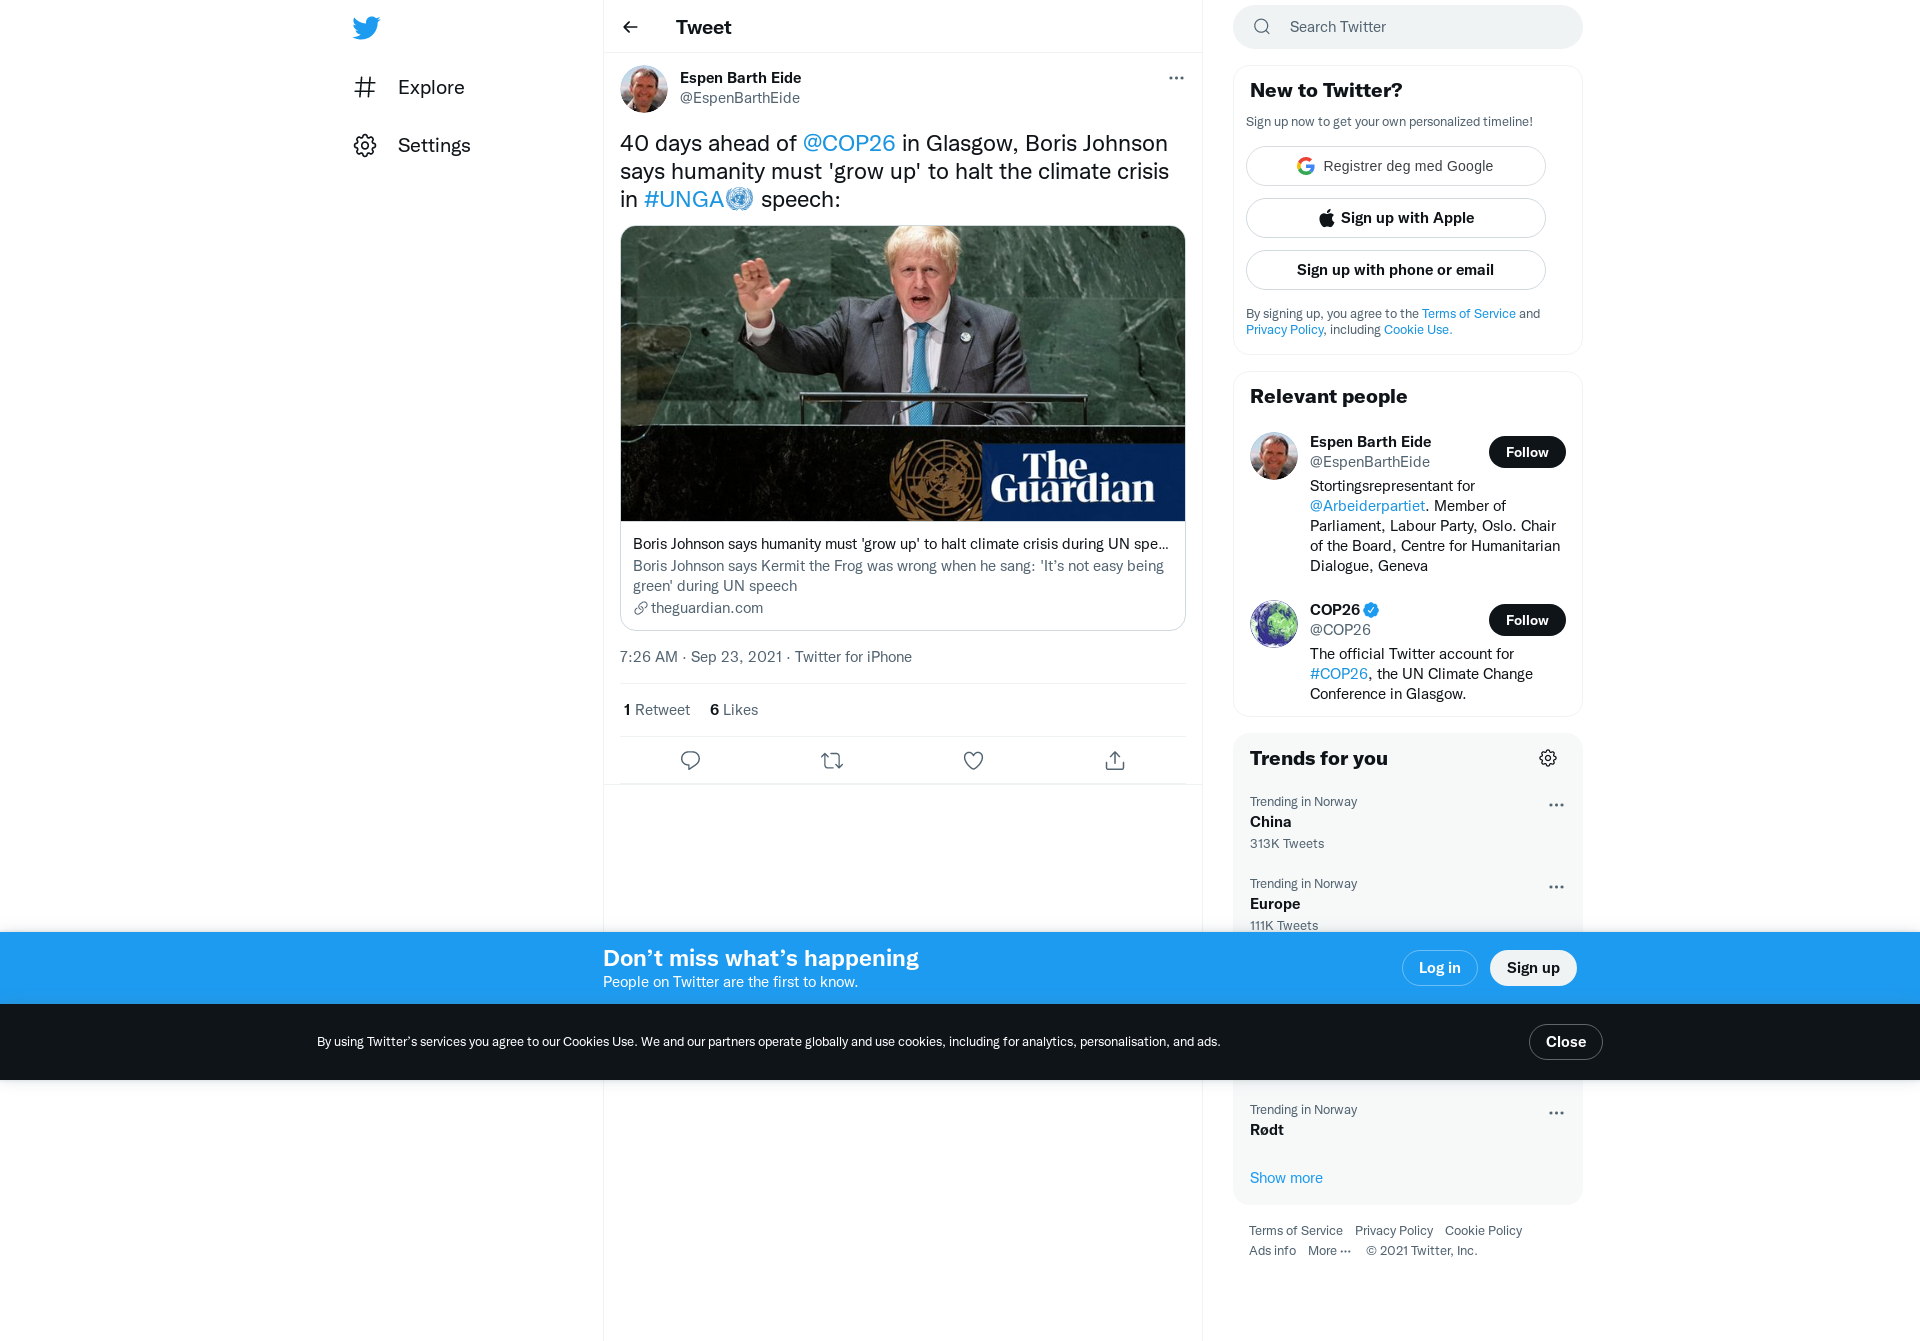This screenshot has height=1341, width=1920.
Task: Expand options for the Europe trend
Action: [x=1556, y=887]
